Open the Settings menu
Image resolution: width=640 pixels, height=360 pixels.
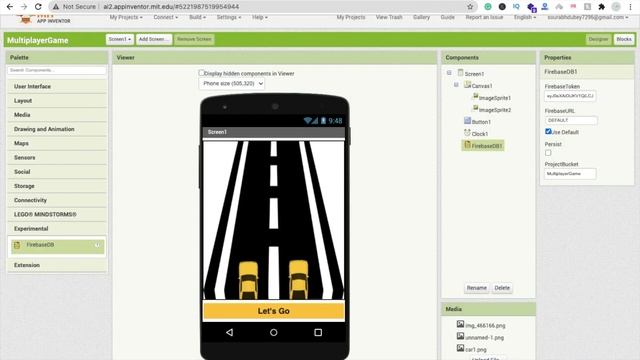point(229,17)
